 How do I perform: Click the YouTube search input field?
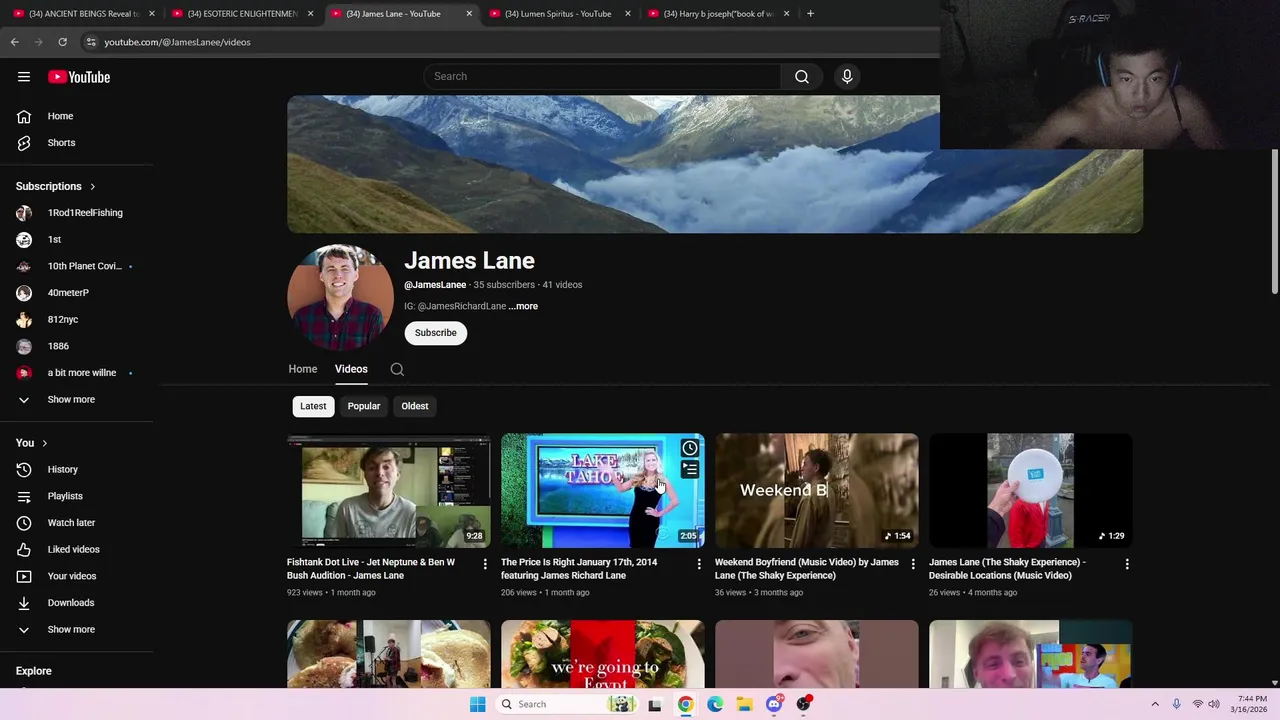(603, 76)
